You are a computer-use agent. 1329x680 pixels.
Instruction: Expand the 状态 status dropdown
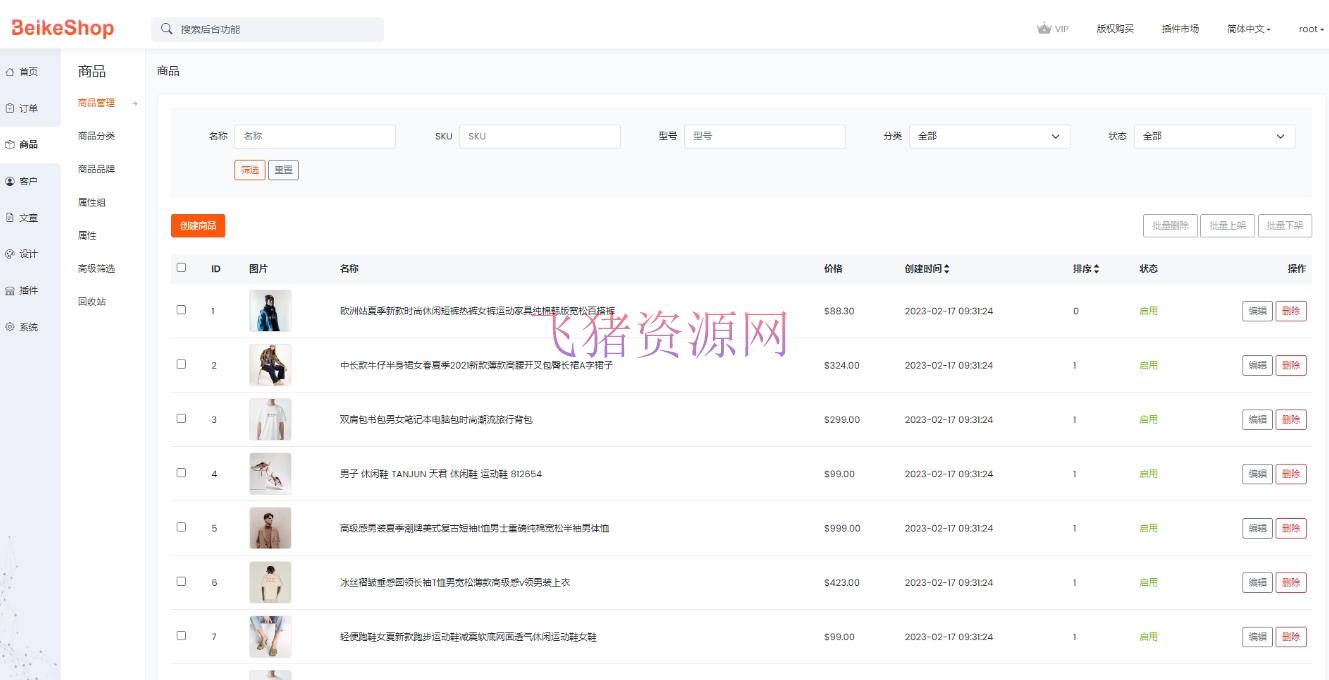tap(1214, 136)
